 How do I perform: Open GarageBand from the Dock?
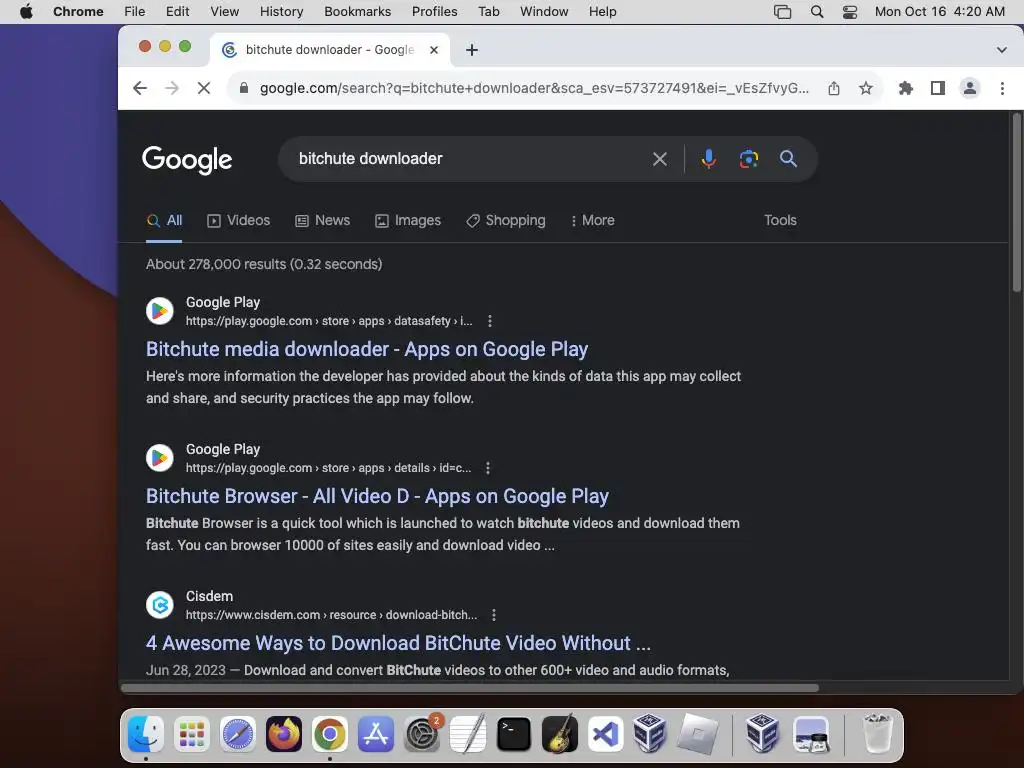(x=560, y=734)
